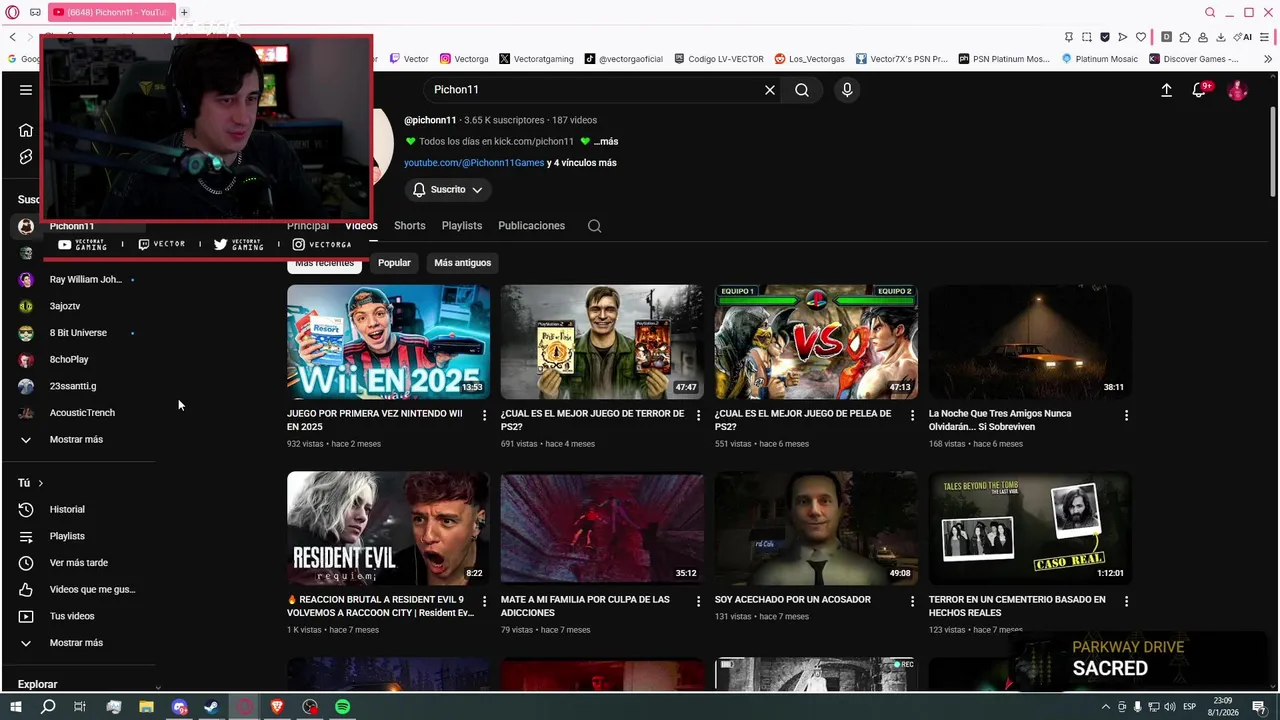The height and width of the screenshot is (720, 1280).
Task: Open the YouTube hamburger guide menu
Action: pos(26,90)
